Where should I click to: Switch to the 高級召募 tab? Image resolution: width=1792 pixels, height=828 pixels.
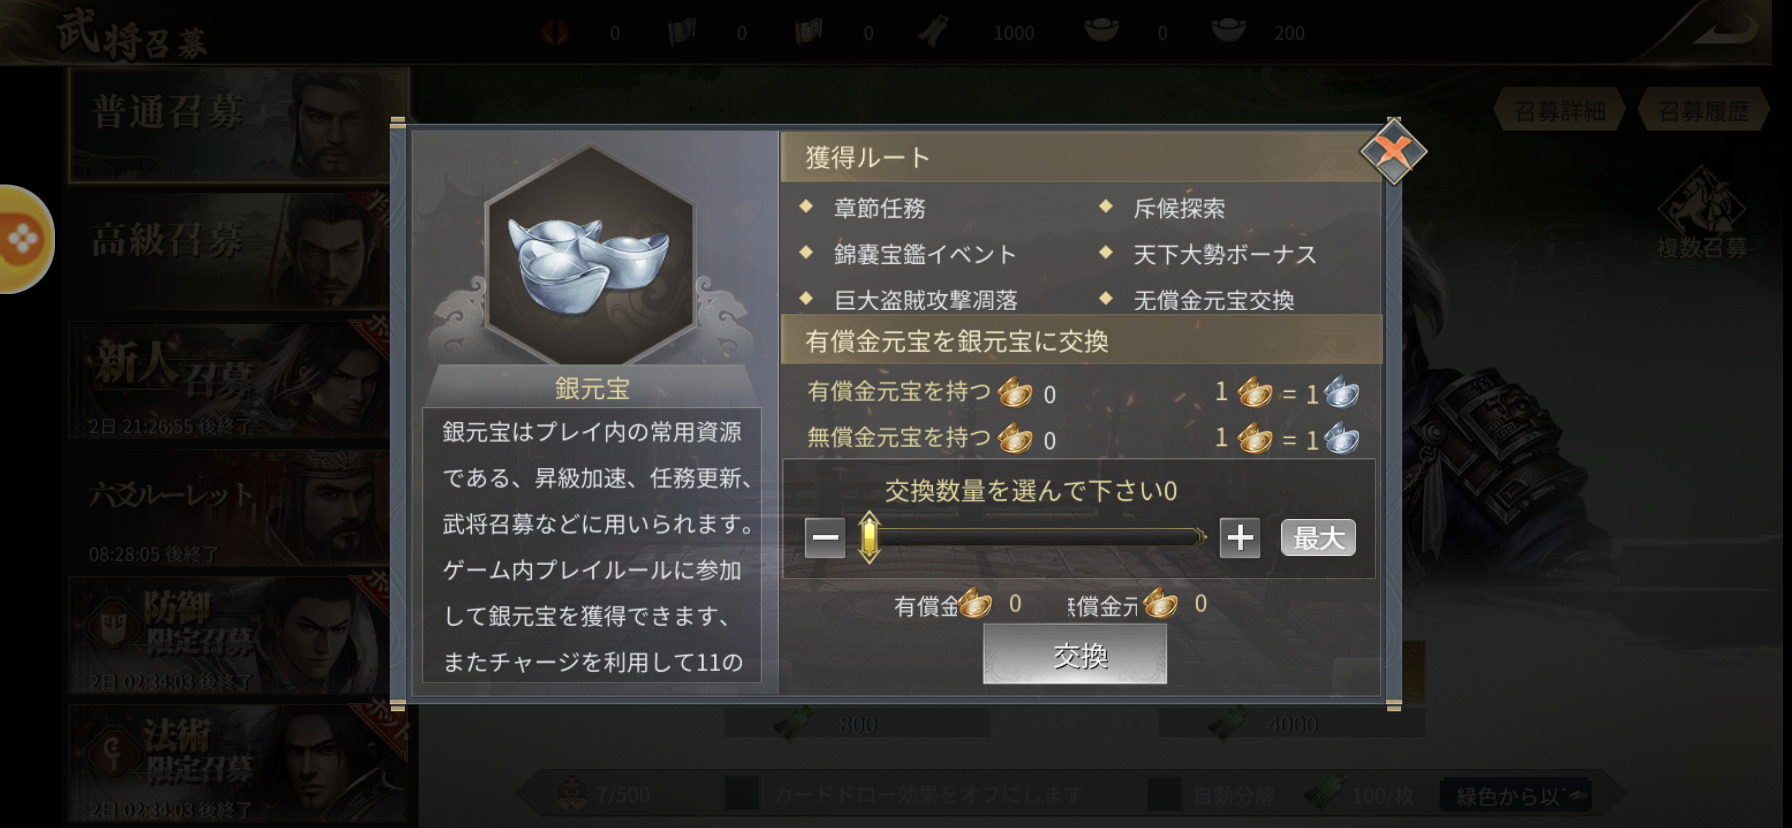pos(230,248)
